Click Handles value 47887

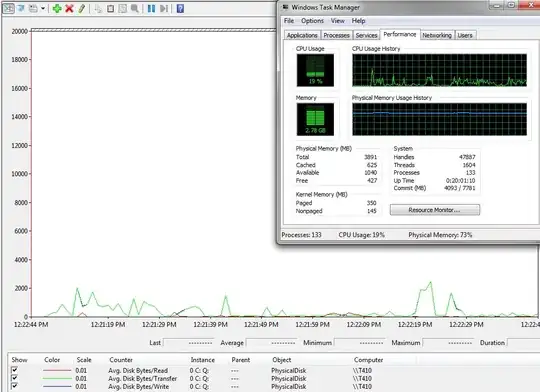[x=467, y=157]
